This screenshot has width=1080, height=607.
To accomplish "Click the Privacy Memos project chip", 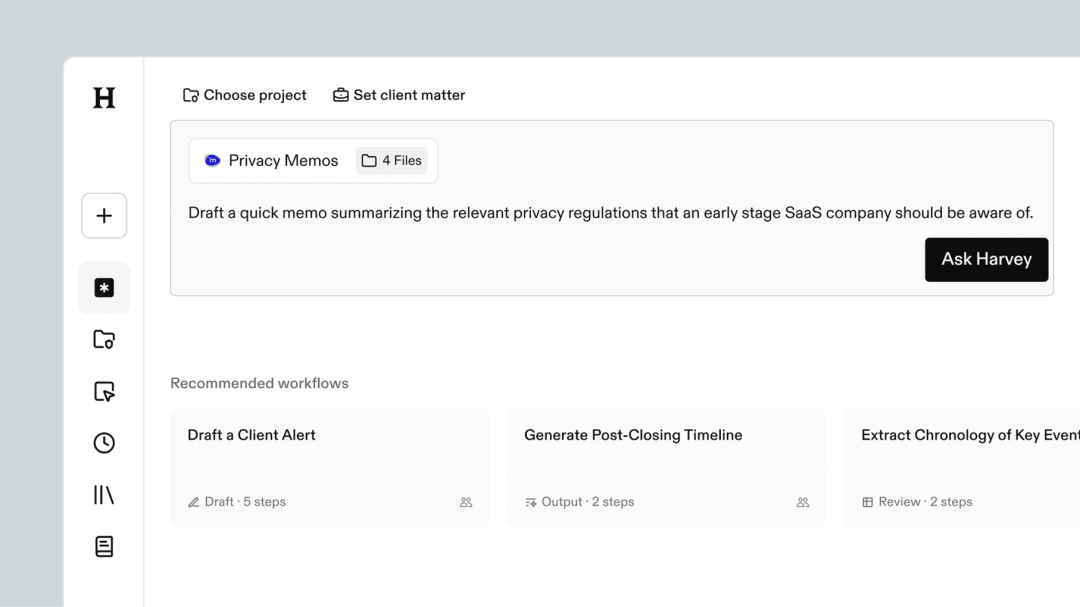I will click(x=271, y=161).
